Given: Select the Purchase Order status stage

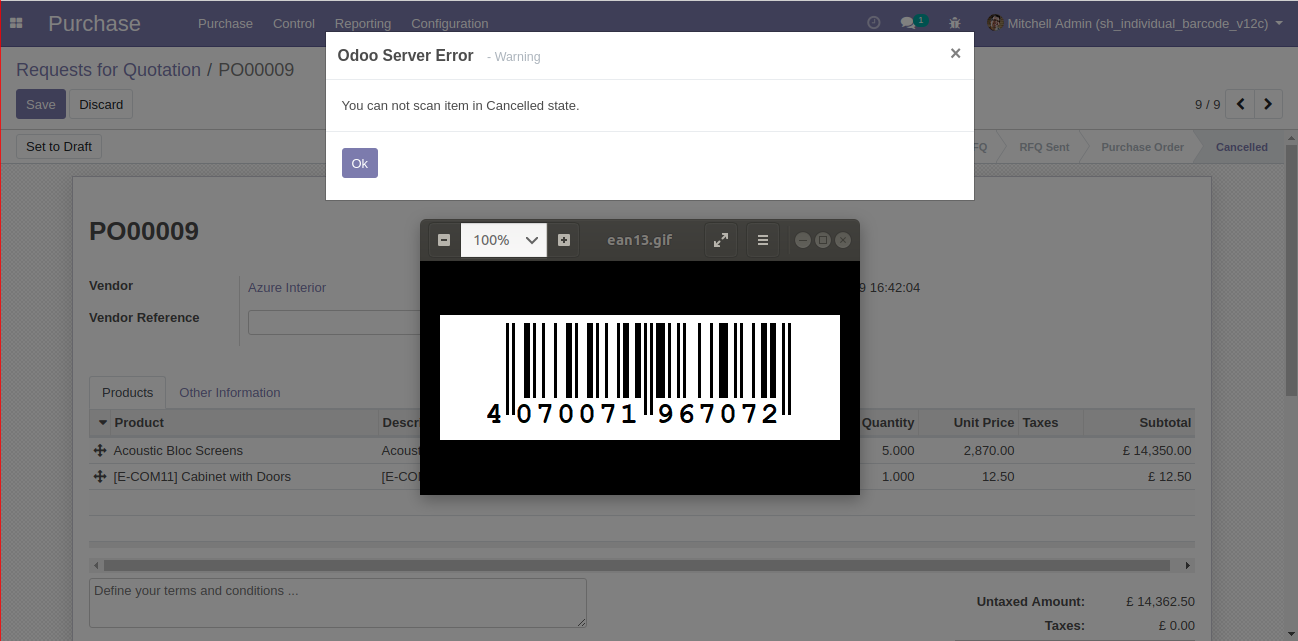Looking at the screenshot, I should point(1142,147).
